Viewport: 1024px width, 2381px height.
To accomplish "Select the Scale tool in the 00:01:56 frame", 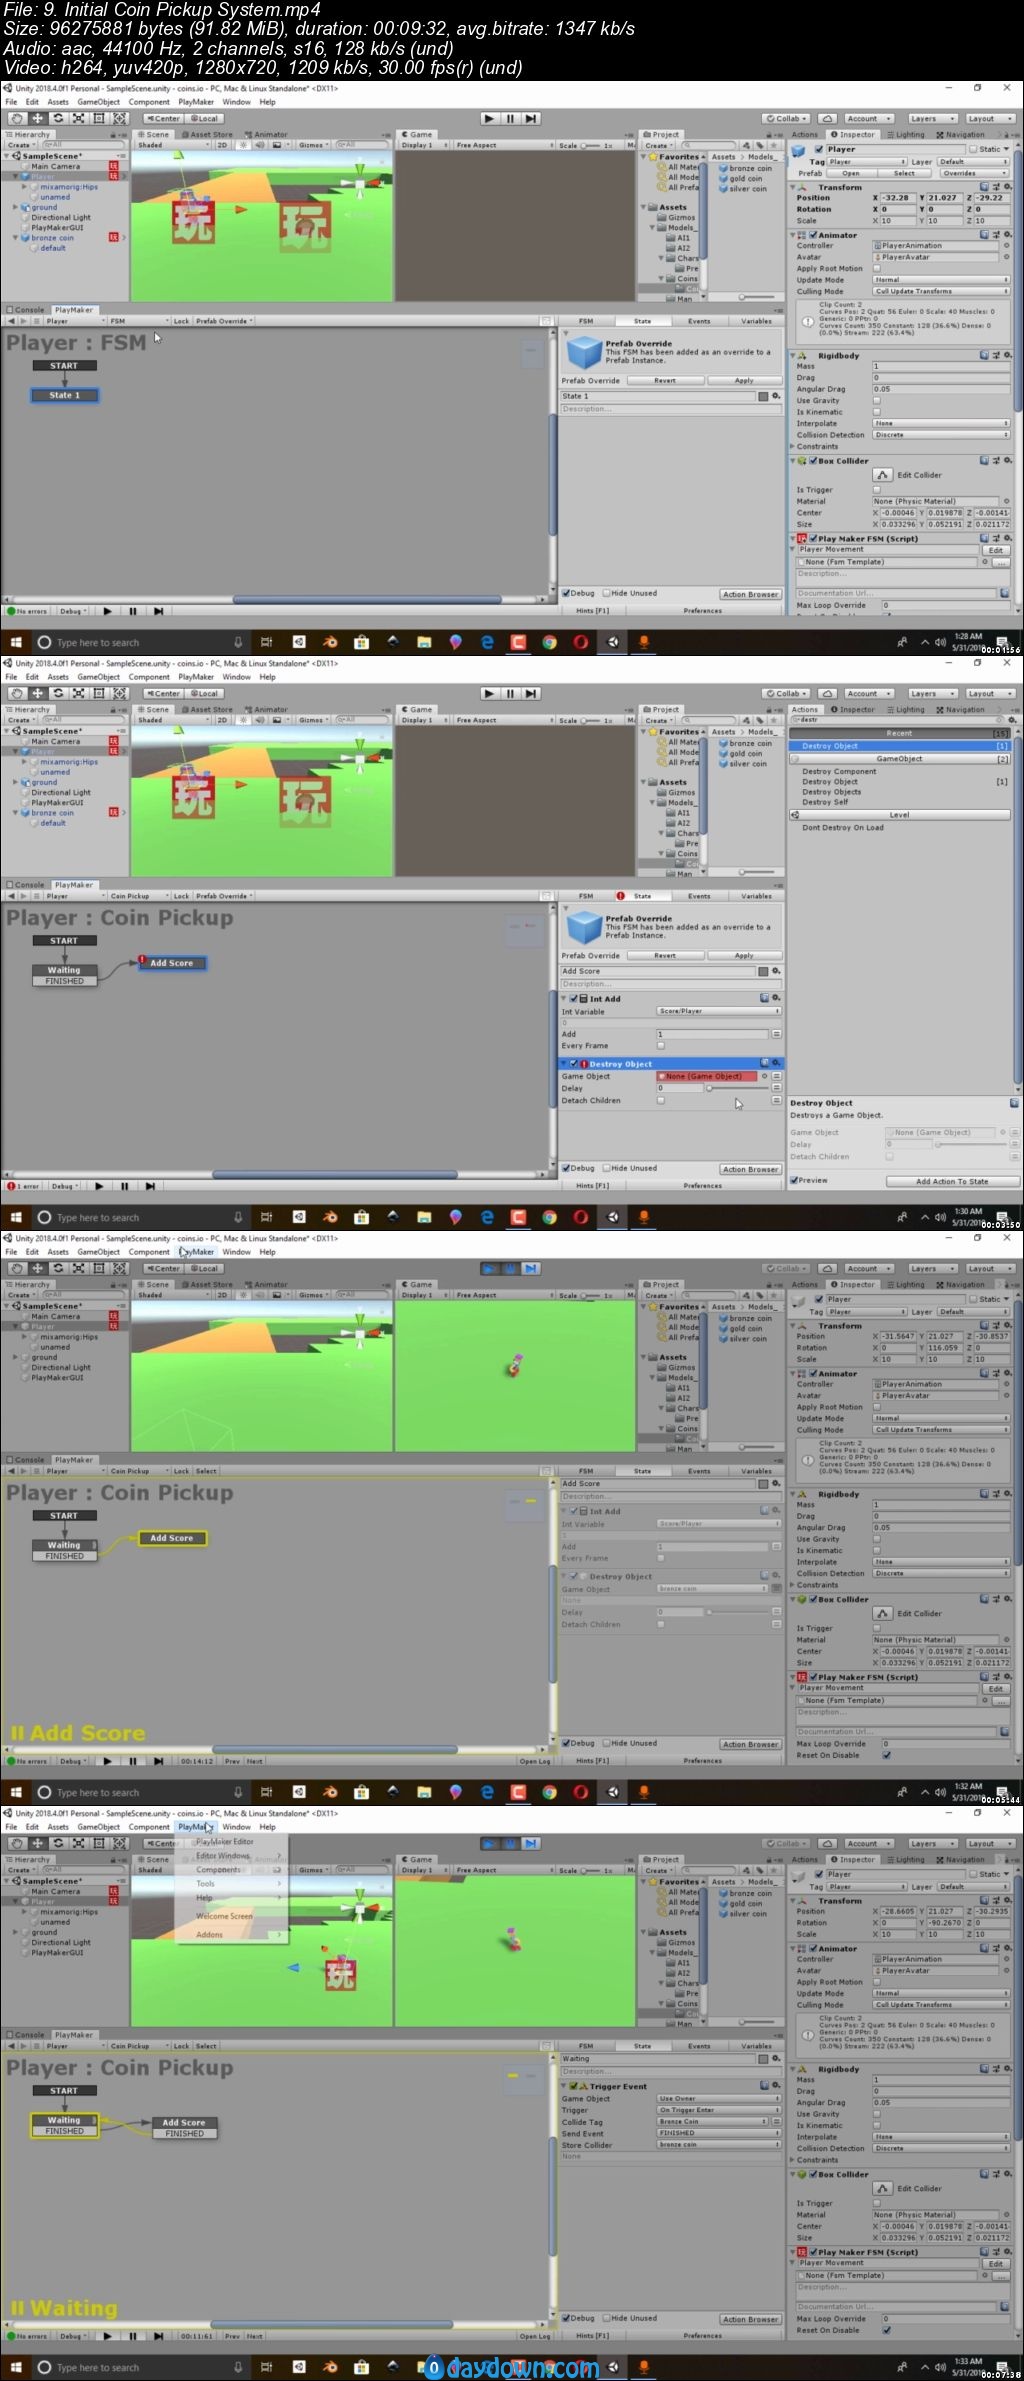I will 78,118.
